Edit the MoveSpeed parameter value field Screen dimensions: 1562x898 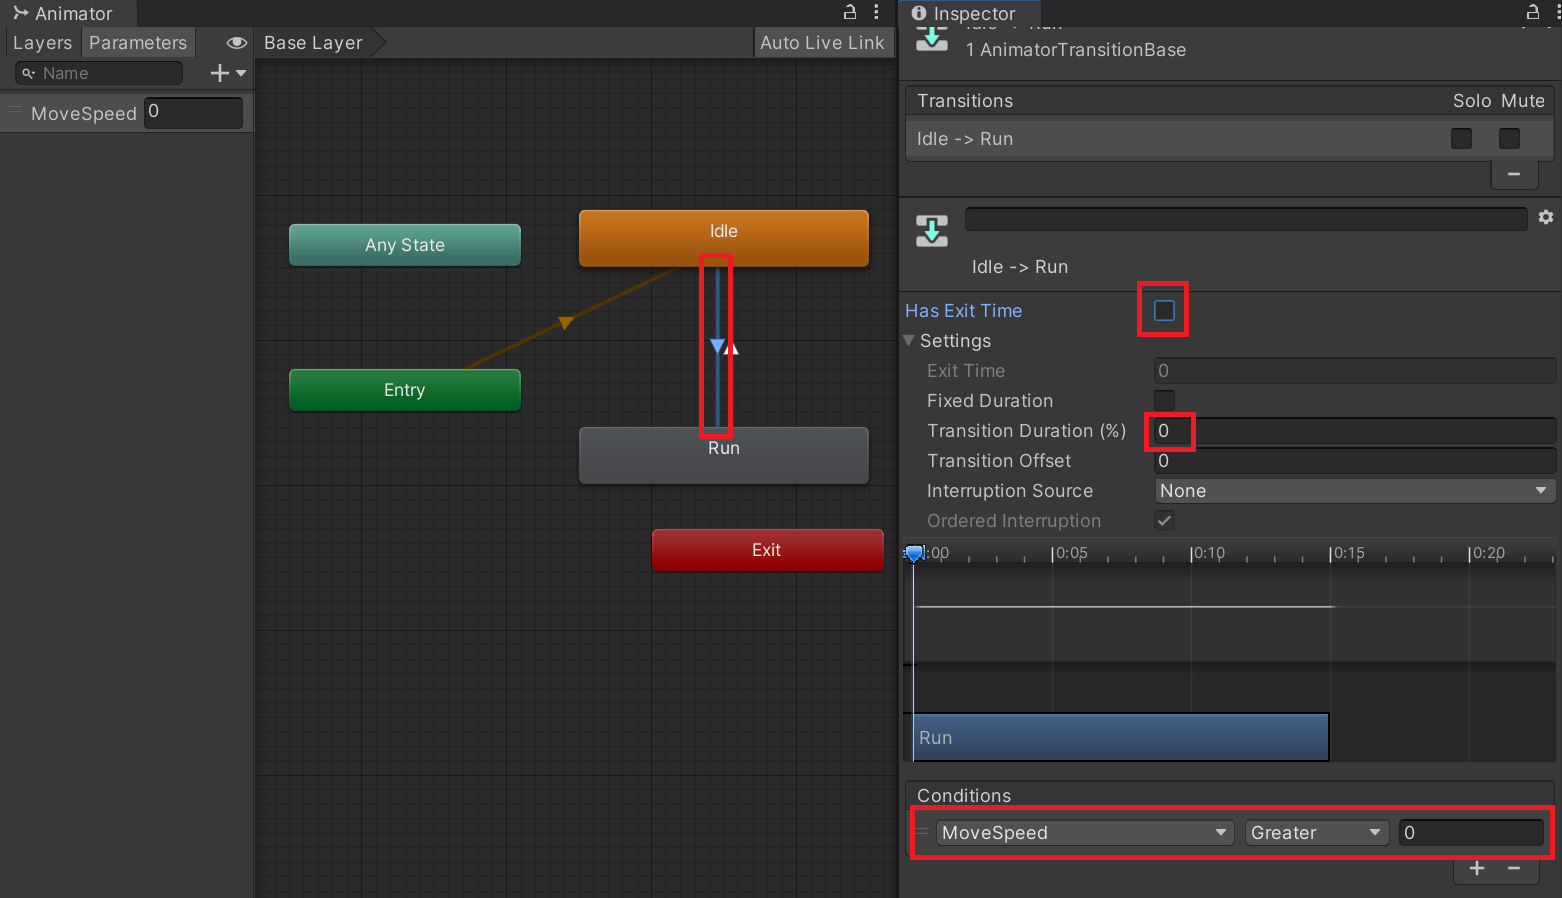(x=194, y=112)
